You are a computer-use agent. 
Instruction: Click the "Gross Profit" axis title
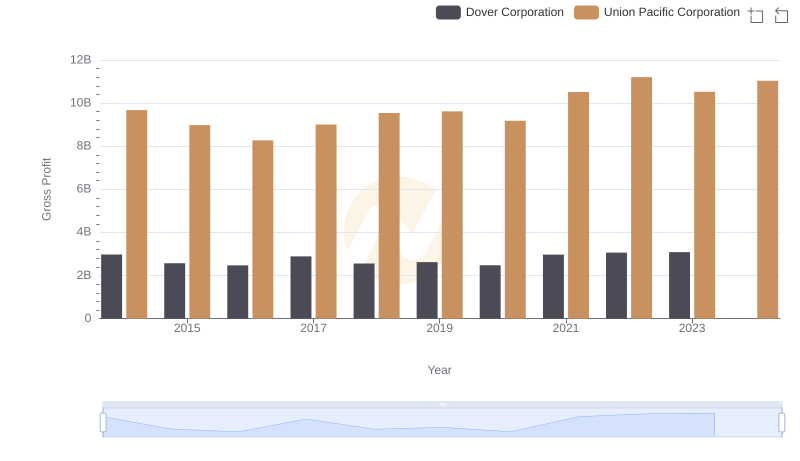pos(46,189)
